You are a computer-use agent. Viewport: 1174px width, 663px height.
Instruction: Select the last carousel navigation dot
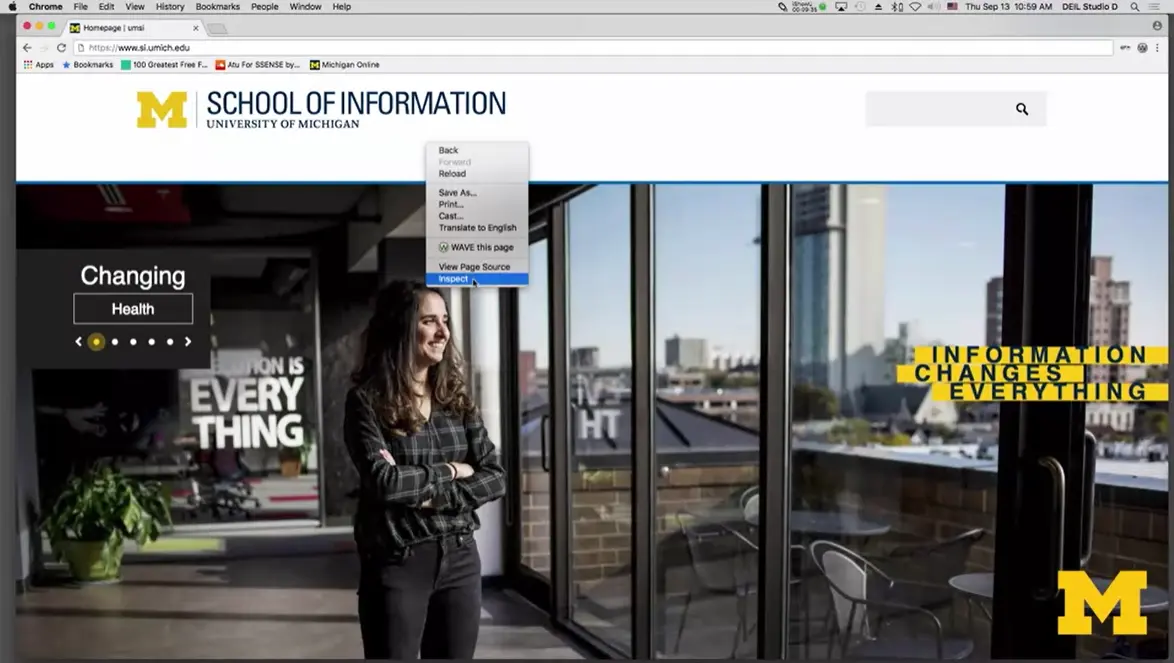point(170,341)
